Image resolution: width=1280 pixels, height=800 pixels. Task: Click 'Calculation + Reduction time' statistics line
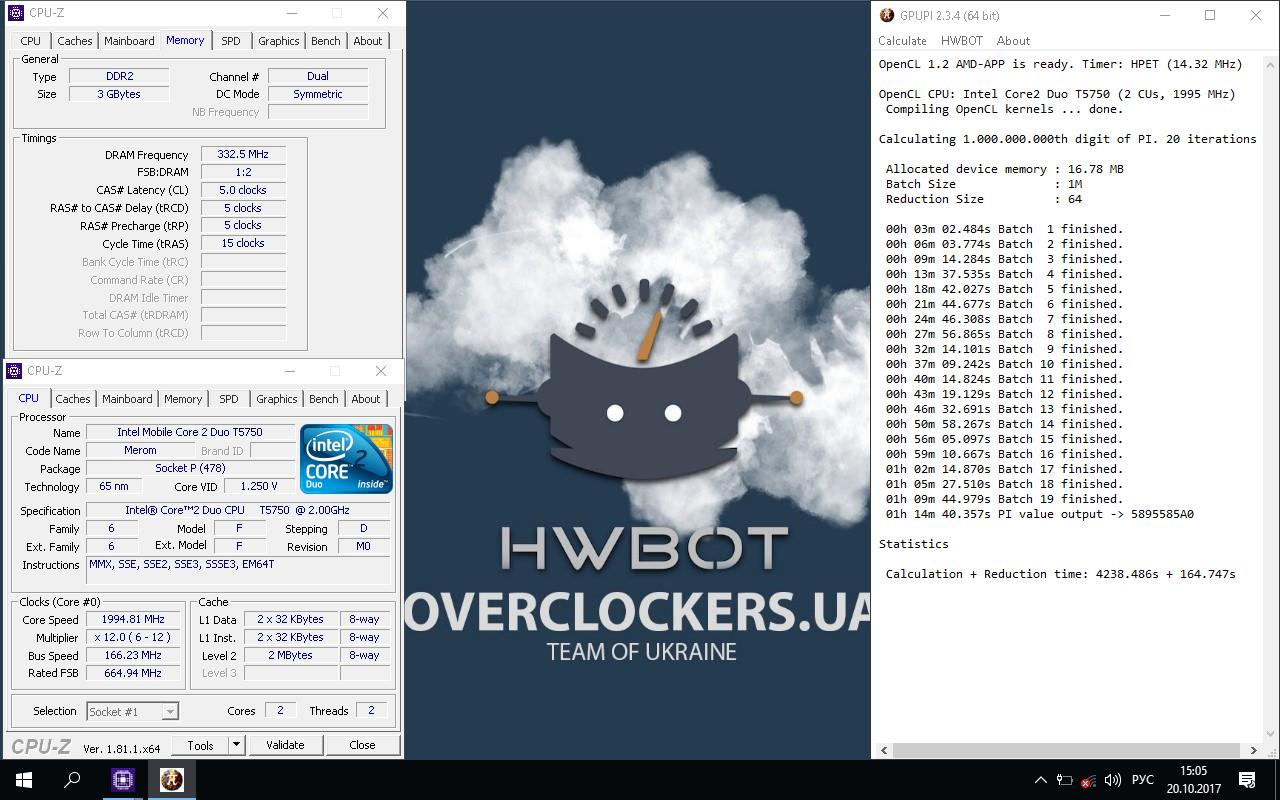pyautogui.click(x=1060, y=574)
